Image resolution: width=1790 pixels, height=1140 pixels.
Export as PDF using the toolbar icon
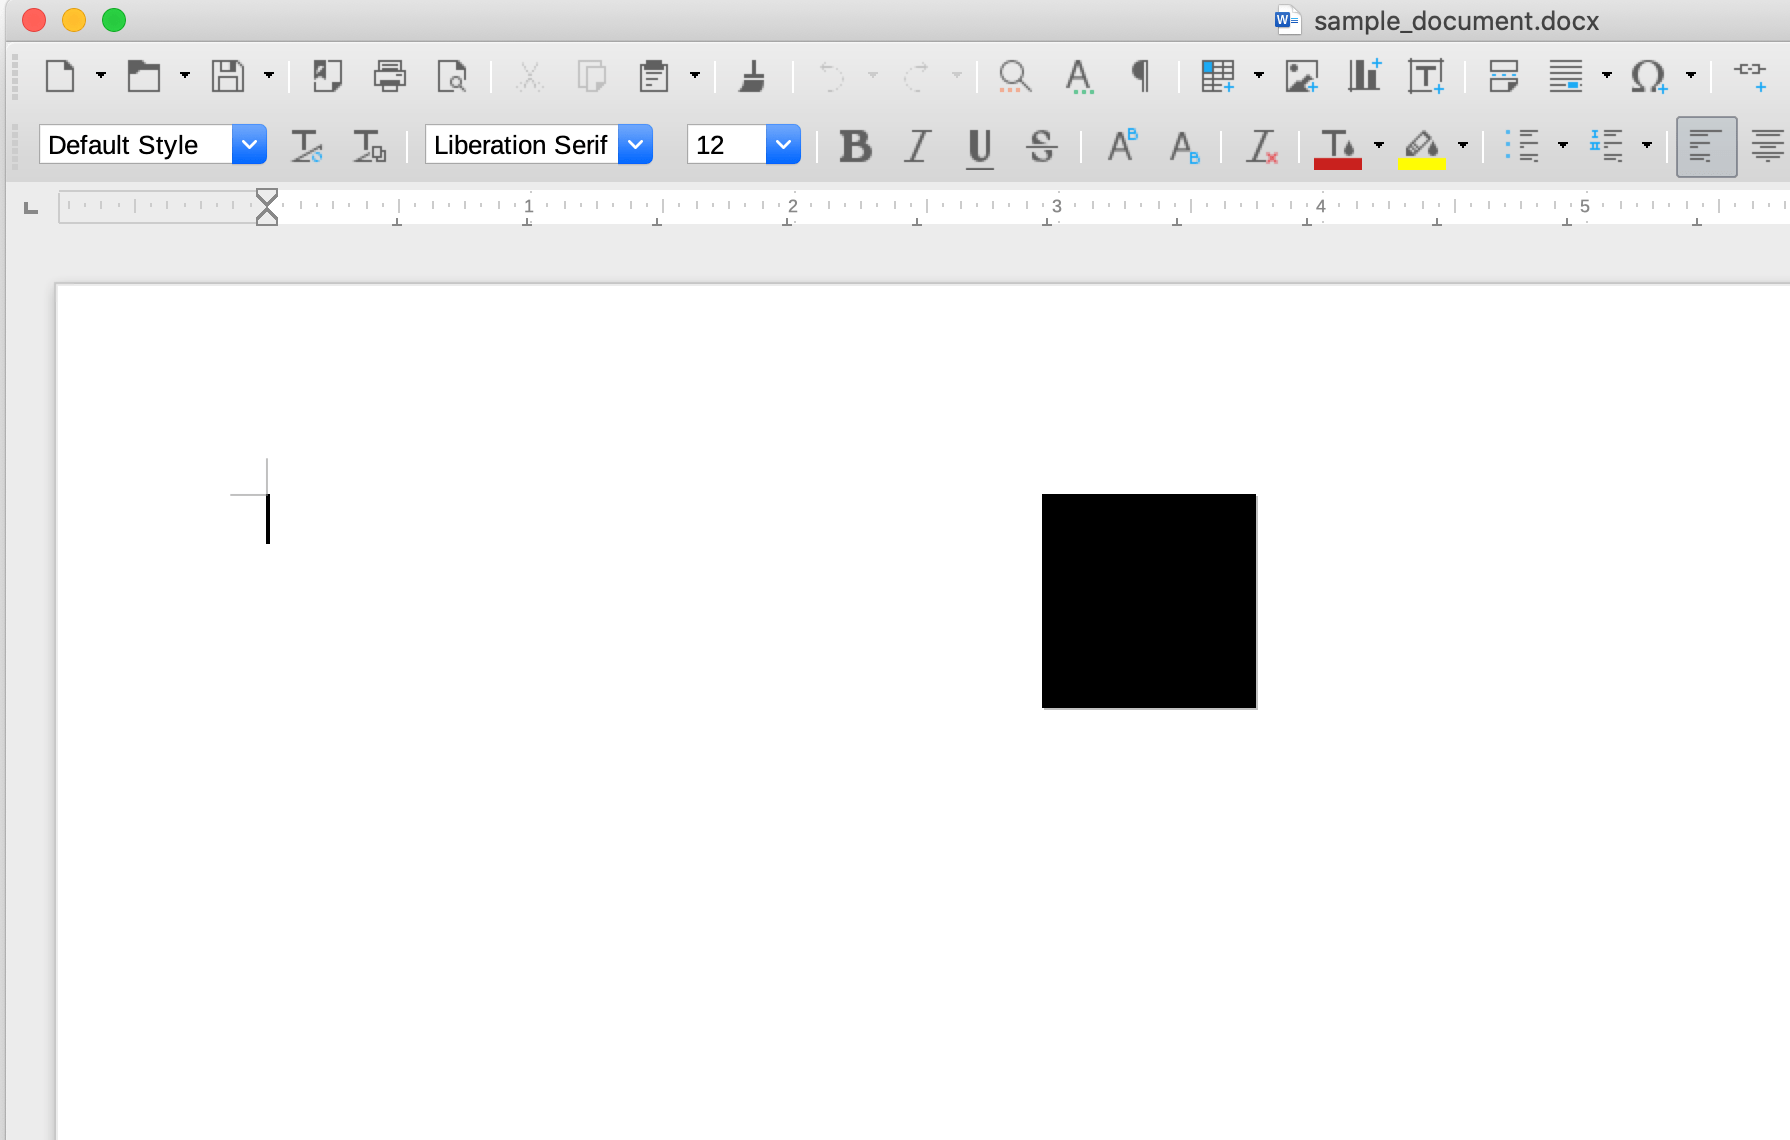coord(327,76)
